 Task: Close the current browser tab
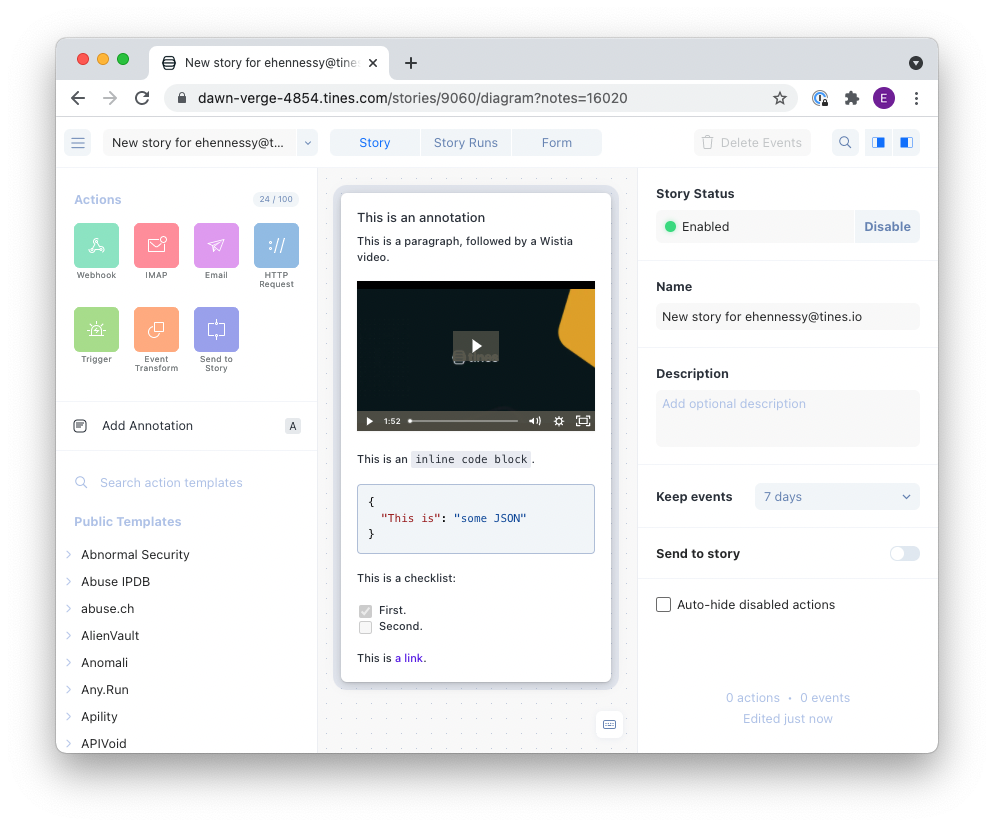pyautogui.click(x=373, y=63)
